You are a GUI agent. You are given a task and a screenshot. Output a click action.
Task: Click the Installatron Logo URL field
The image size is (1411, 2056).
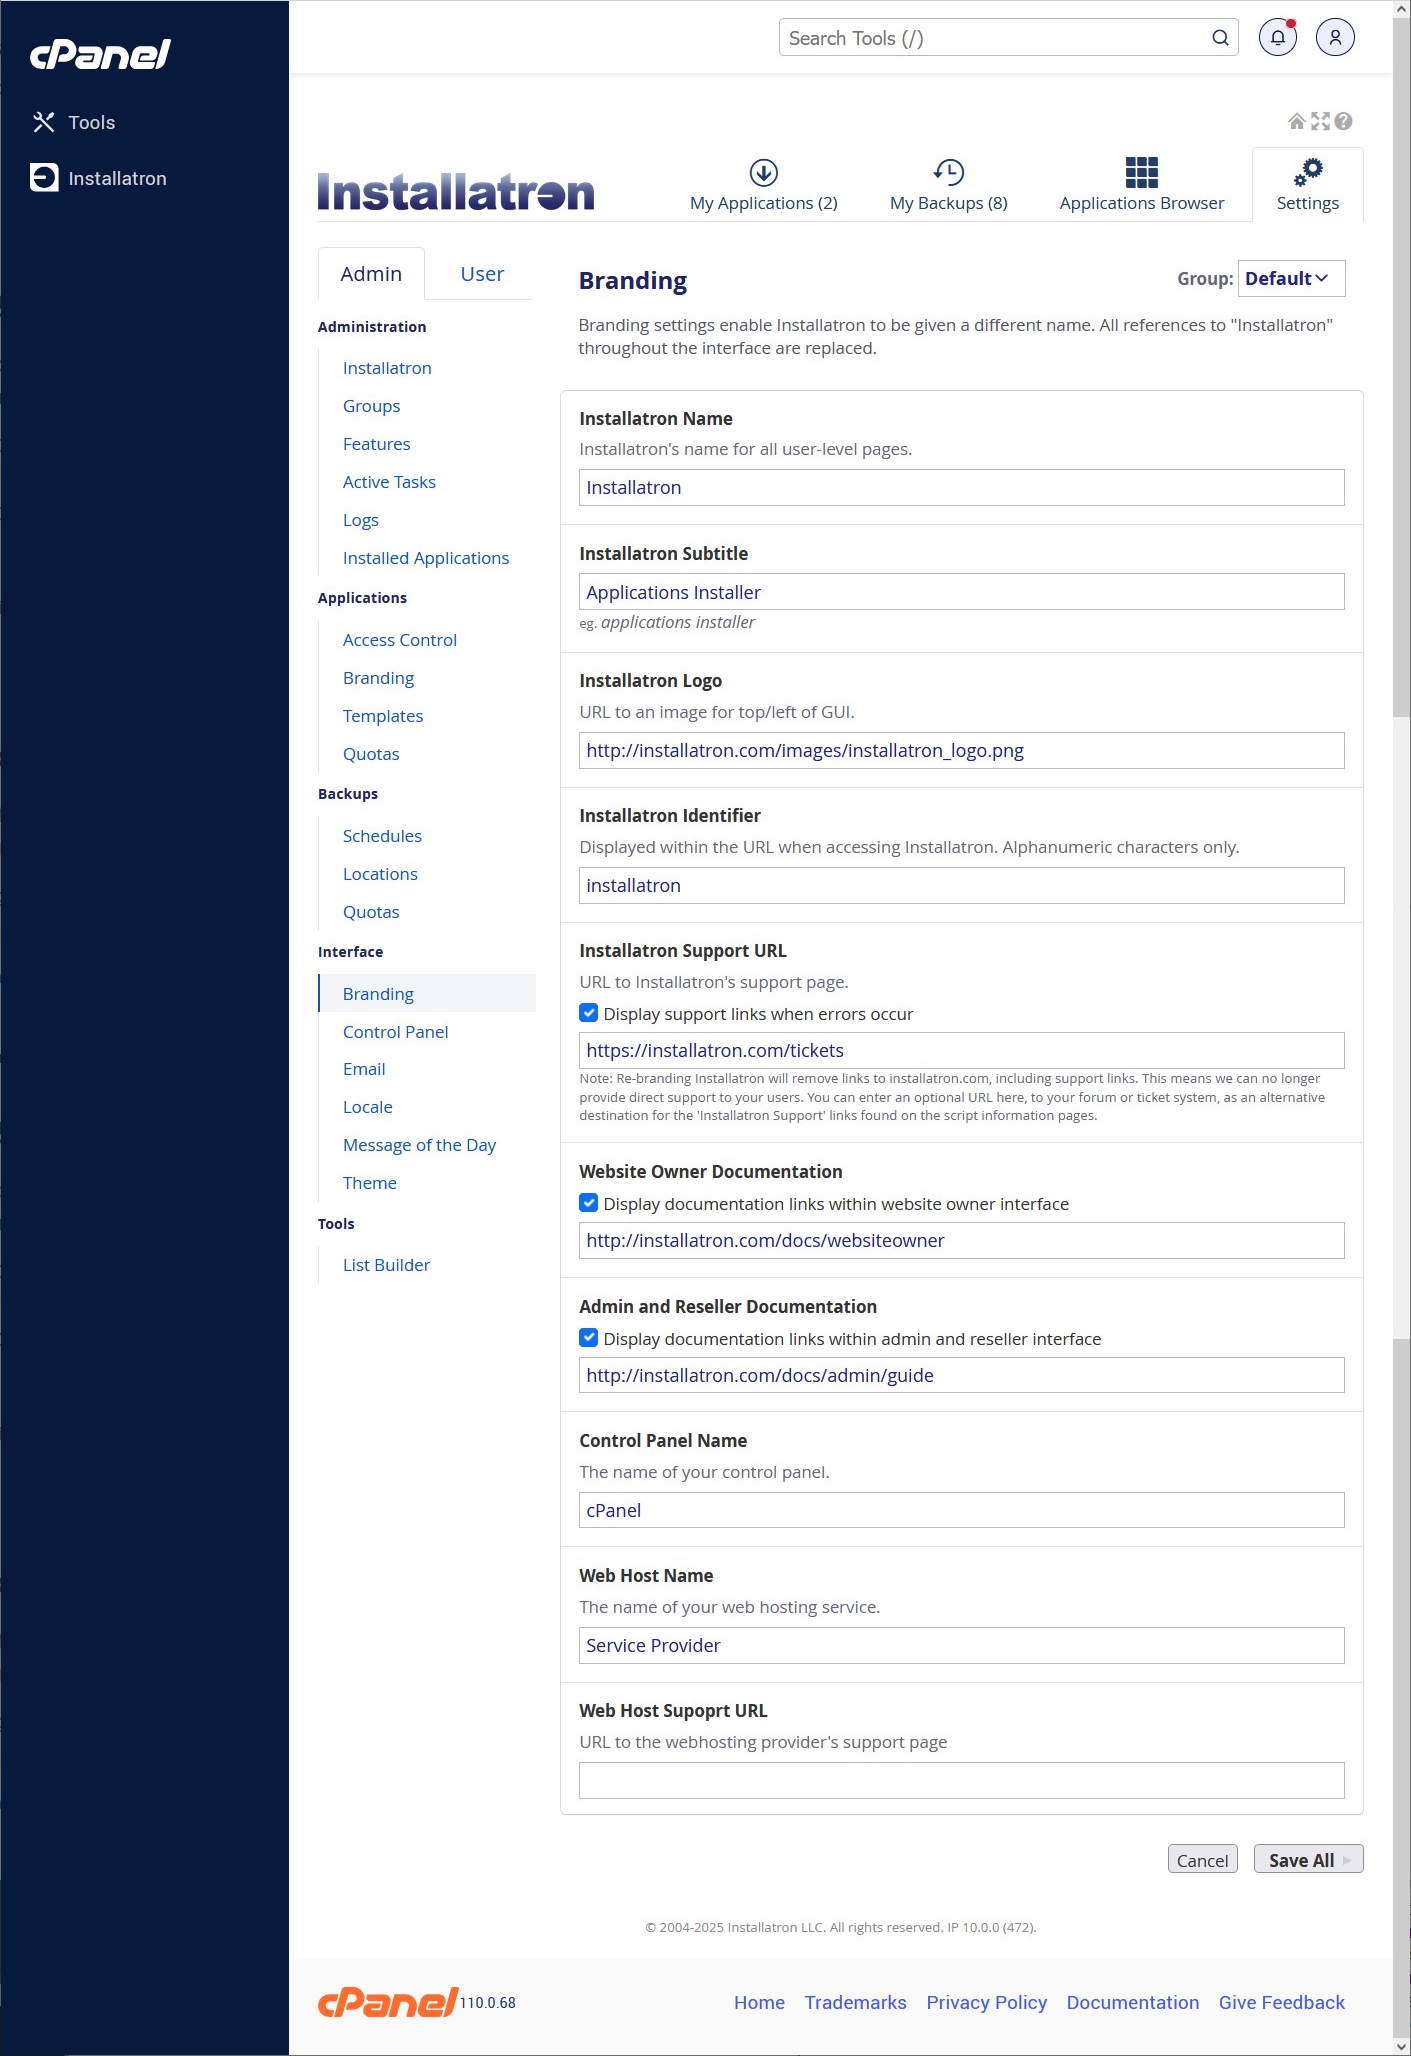962,750
